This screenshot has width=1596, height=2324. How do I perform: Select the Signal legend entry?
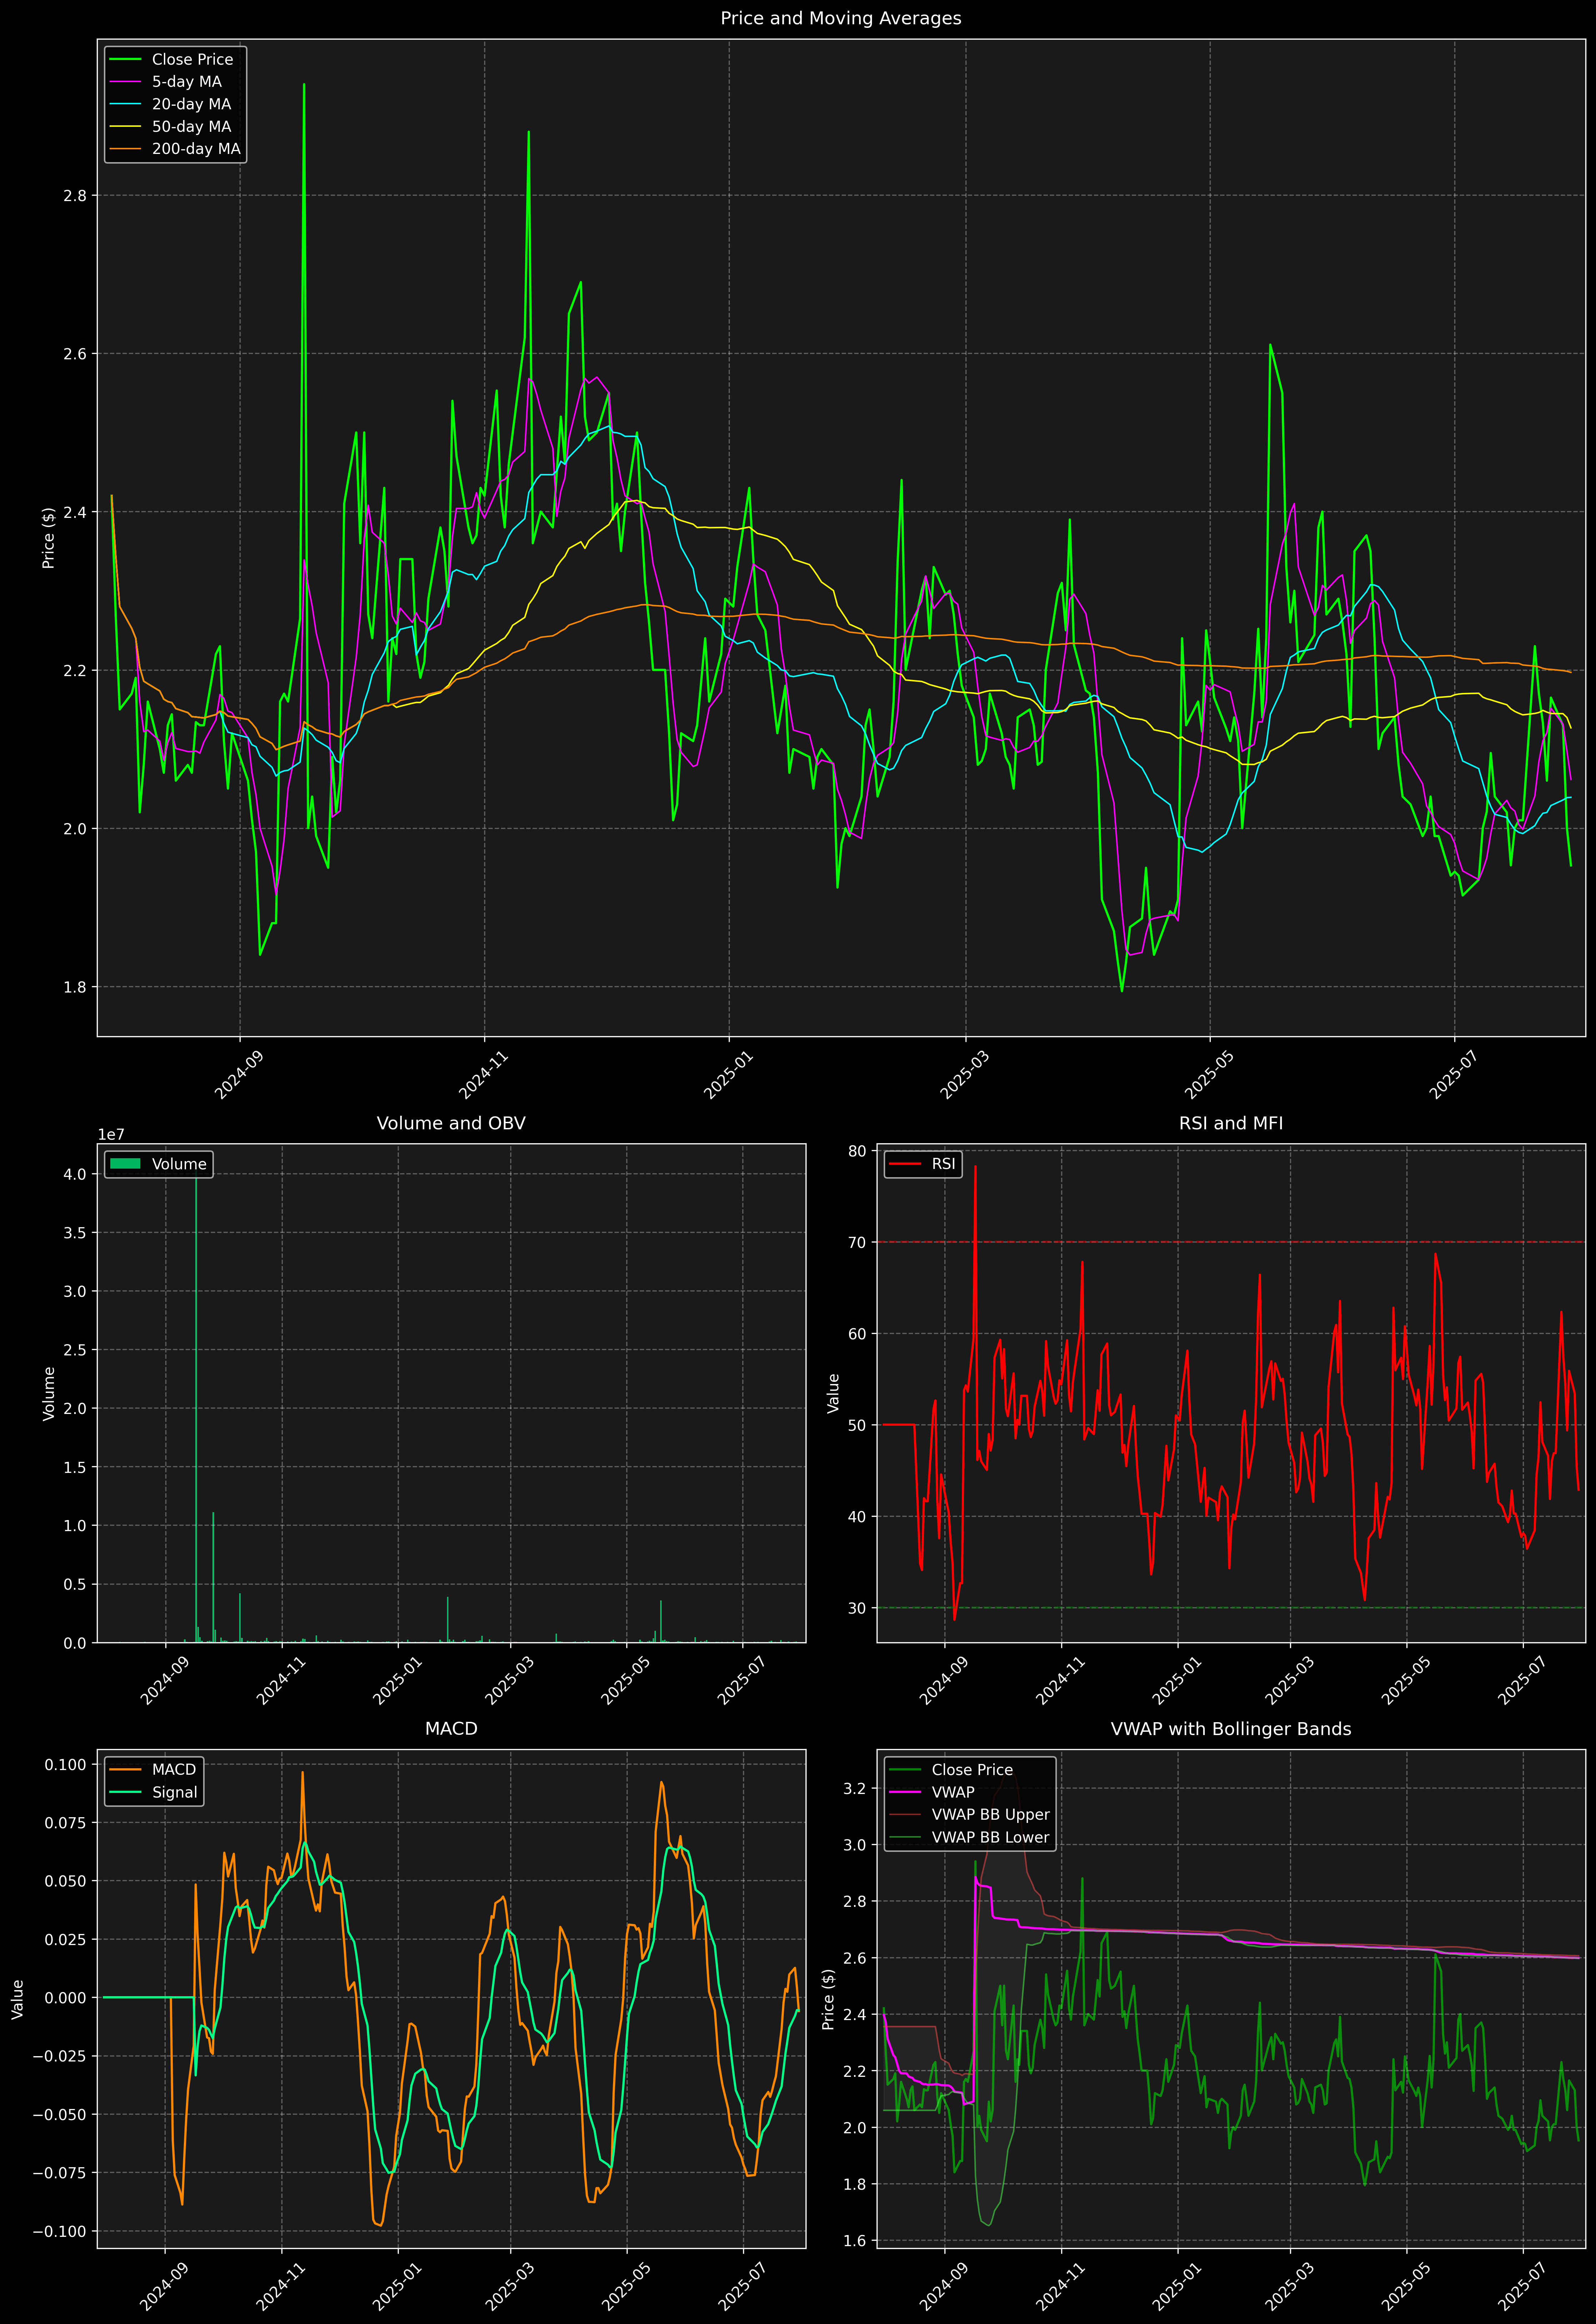(153, 1792)
